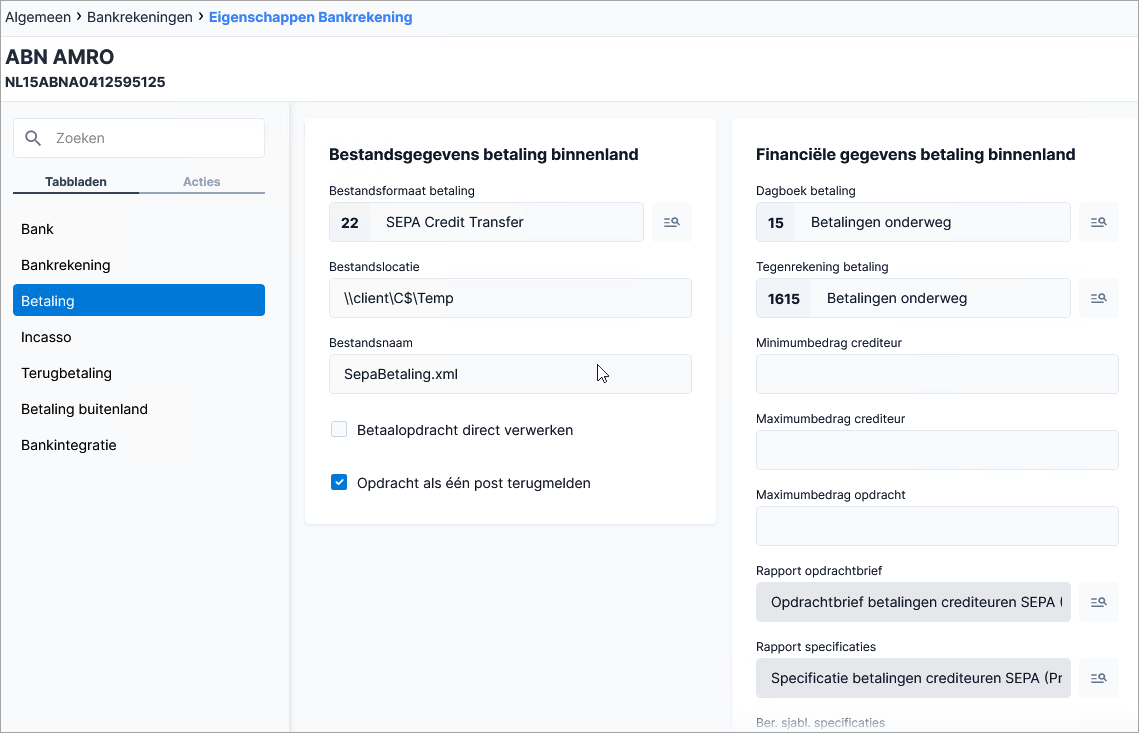
Task: Select the Tabbladen tab
Action: click(76, 182)
